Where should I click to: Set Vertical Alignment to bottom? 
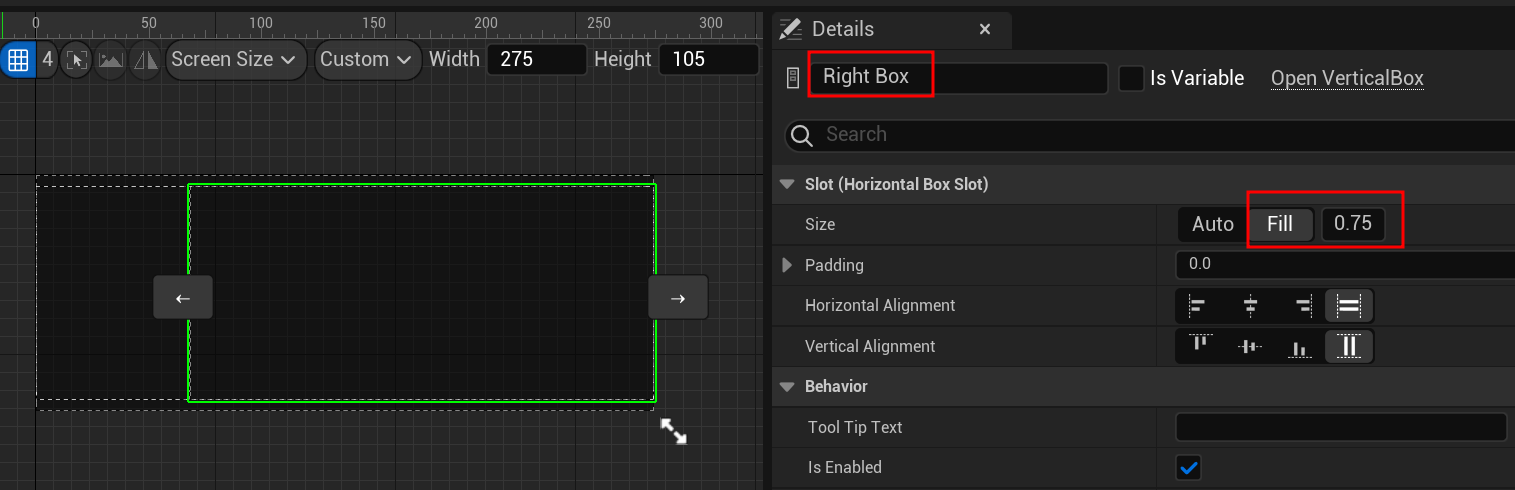click(1299, 346)
